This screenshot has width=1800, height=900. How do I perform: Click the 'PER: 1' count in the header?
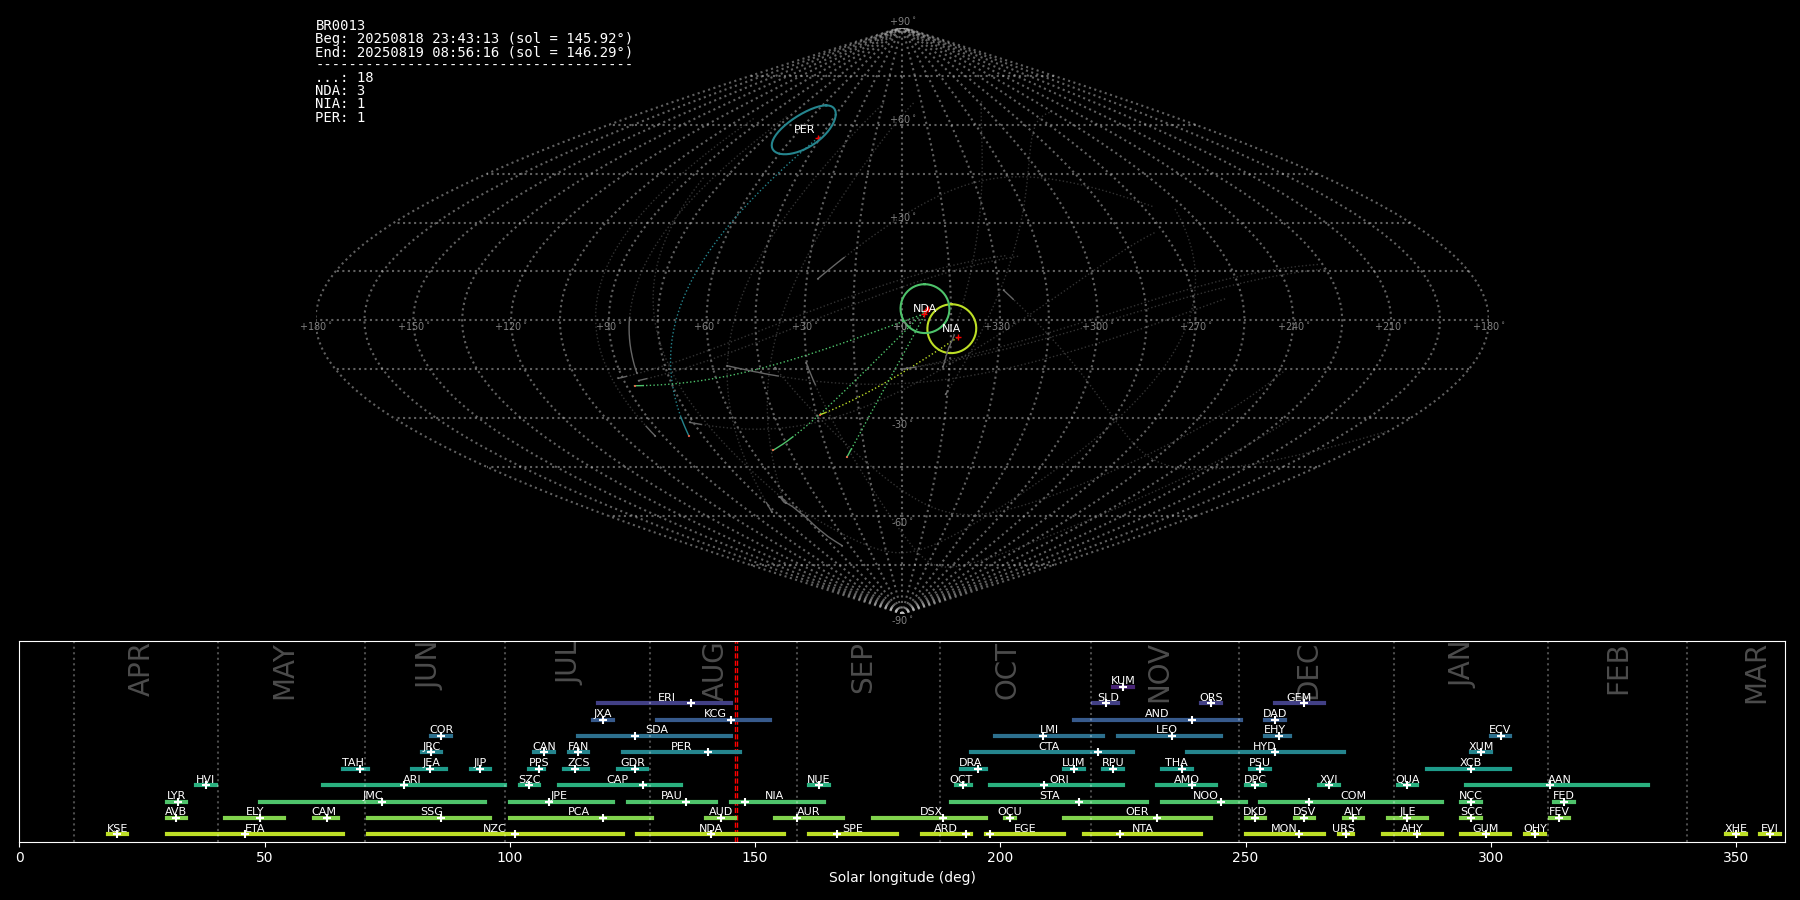340,117
